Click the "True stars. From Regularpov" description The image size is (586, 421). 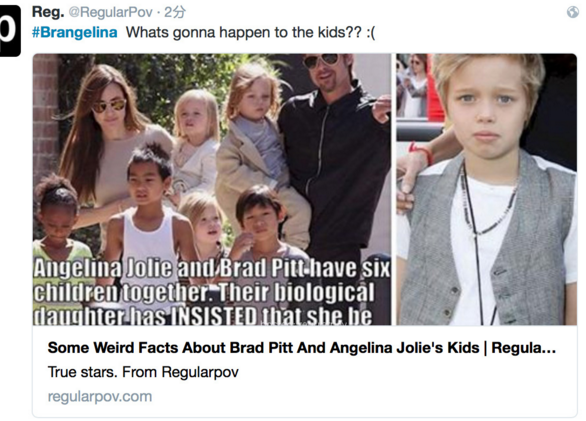click(x=143, y=372)
